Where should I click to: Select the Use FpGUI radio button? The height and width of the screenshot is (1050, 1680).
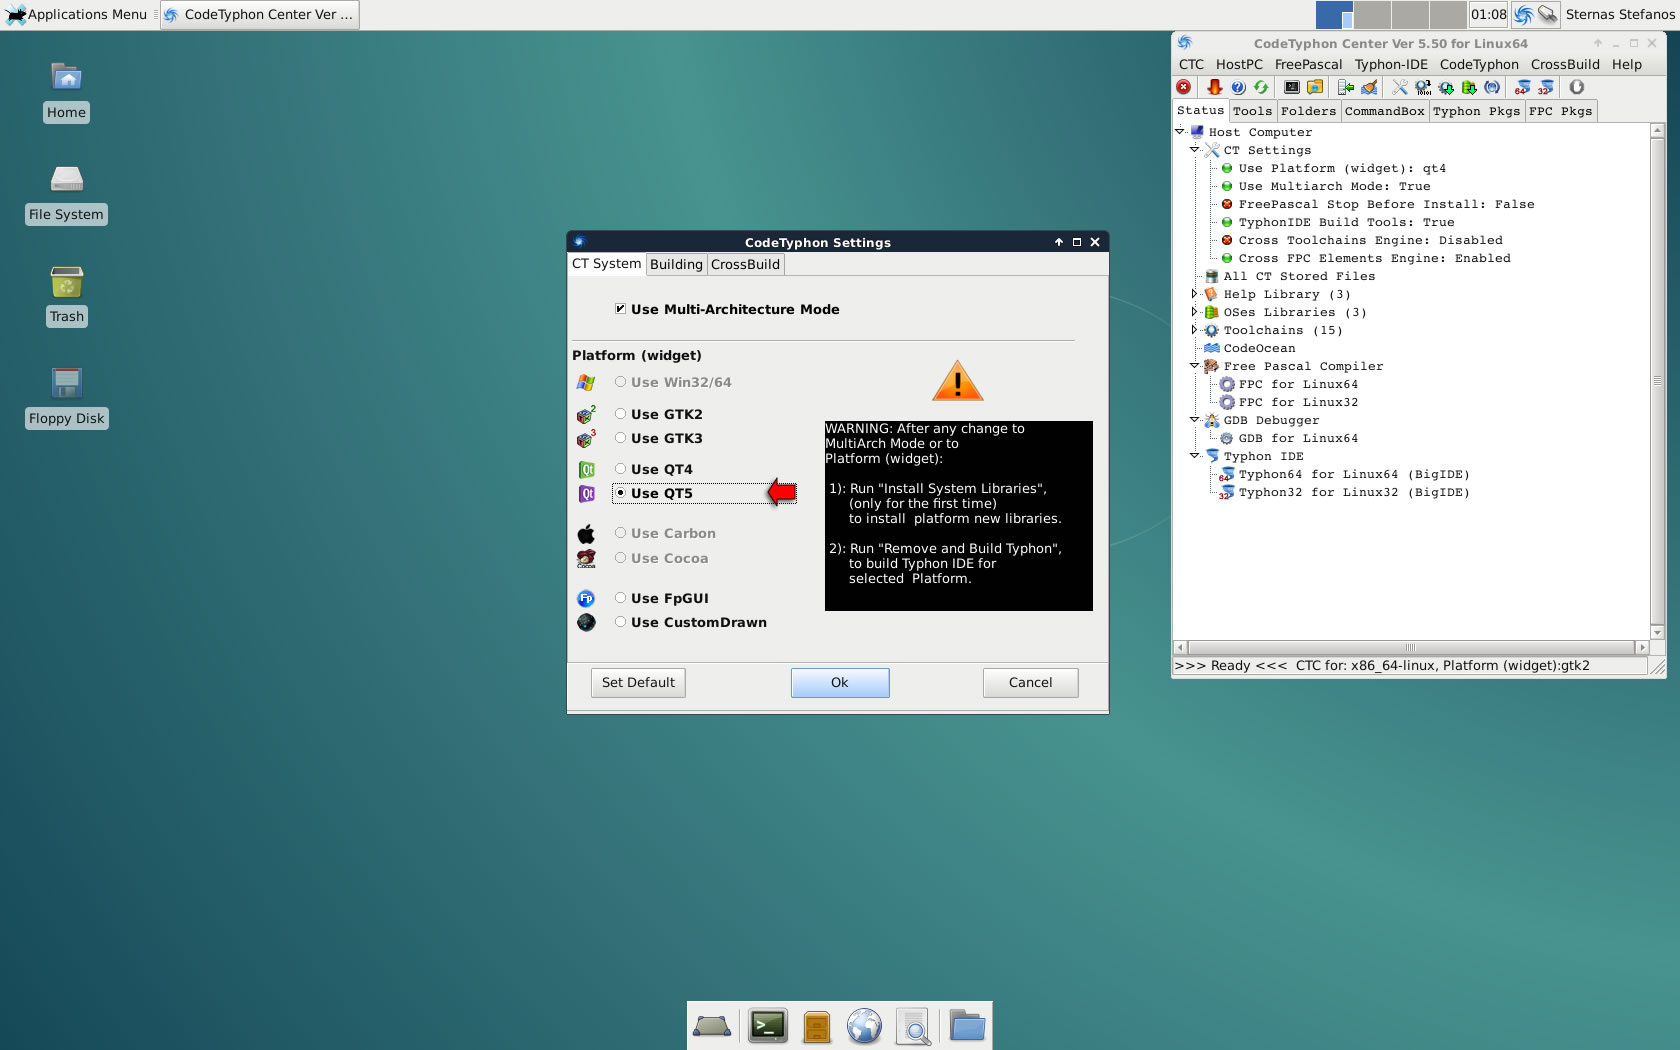click(620, 598)
